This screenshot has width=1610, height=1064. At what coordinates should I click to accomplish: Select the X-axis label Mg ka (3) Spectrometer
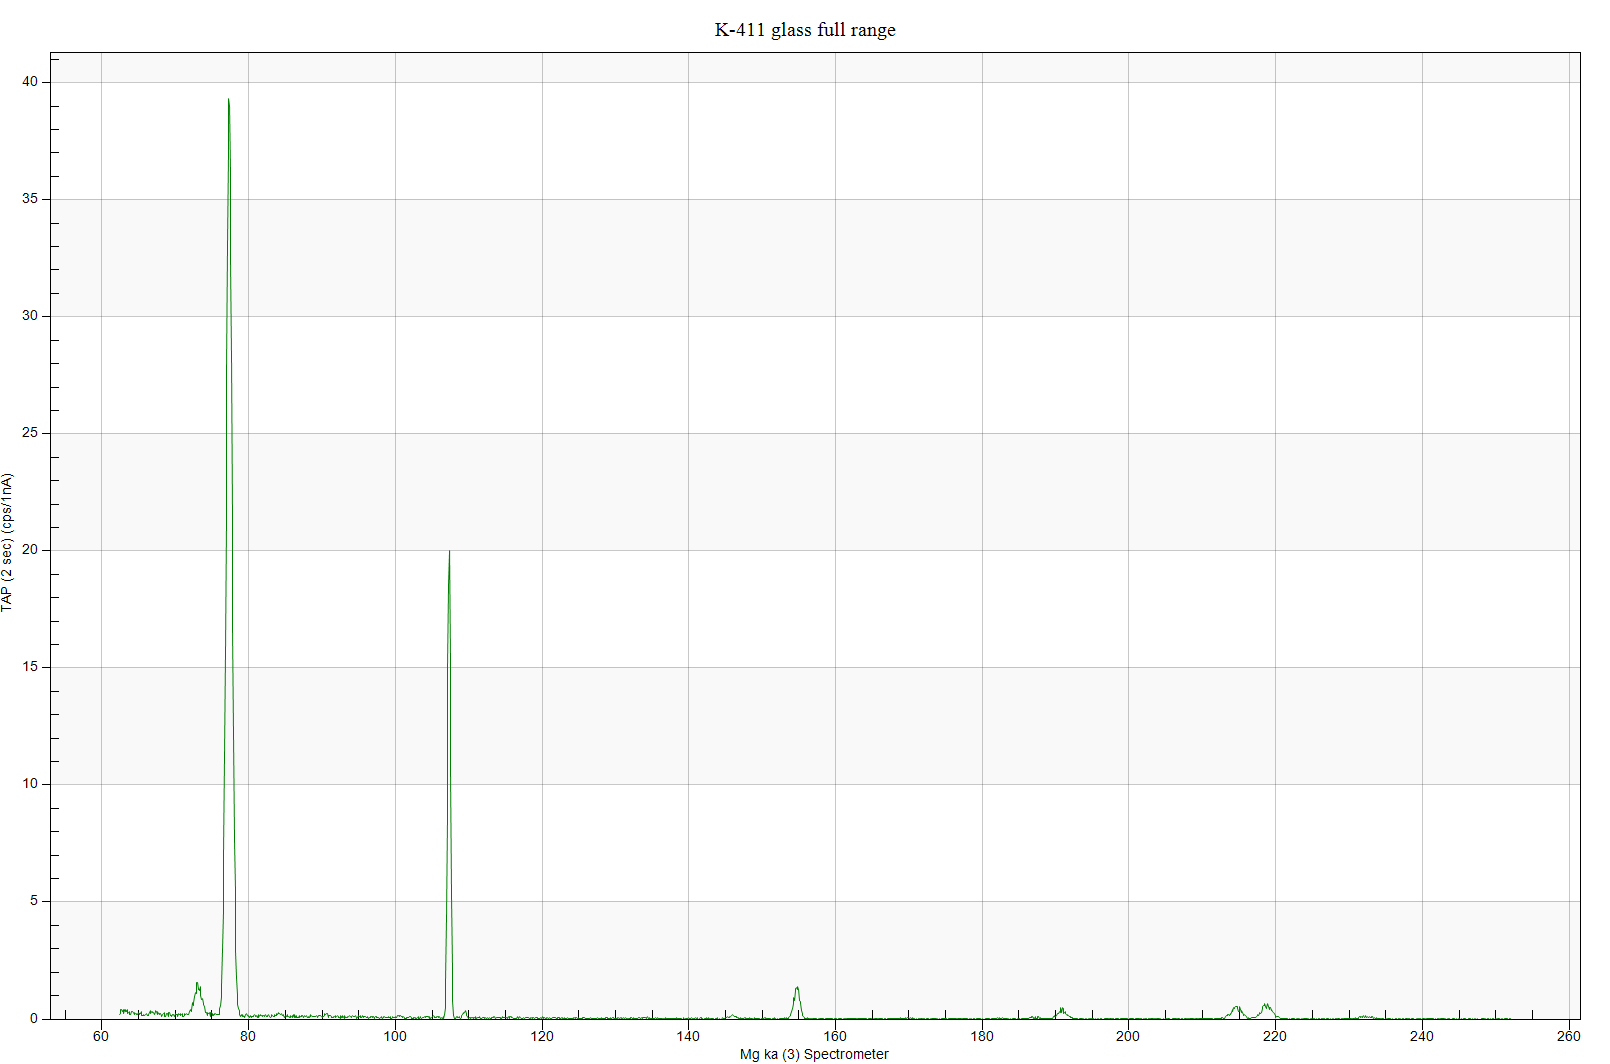tap(813, 1054)
